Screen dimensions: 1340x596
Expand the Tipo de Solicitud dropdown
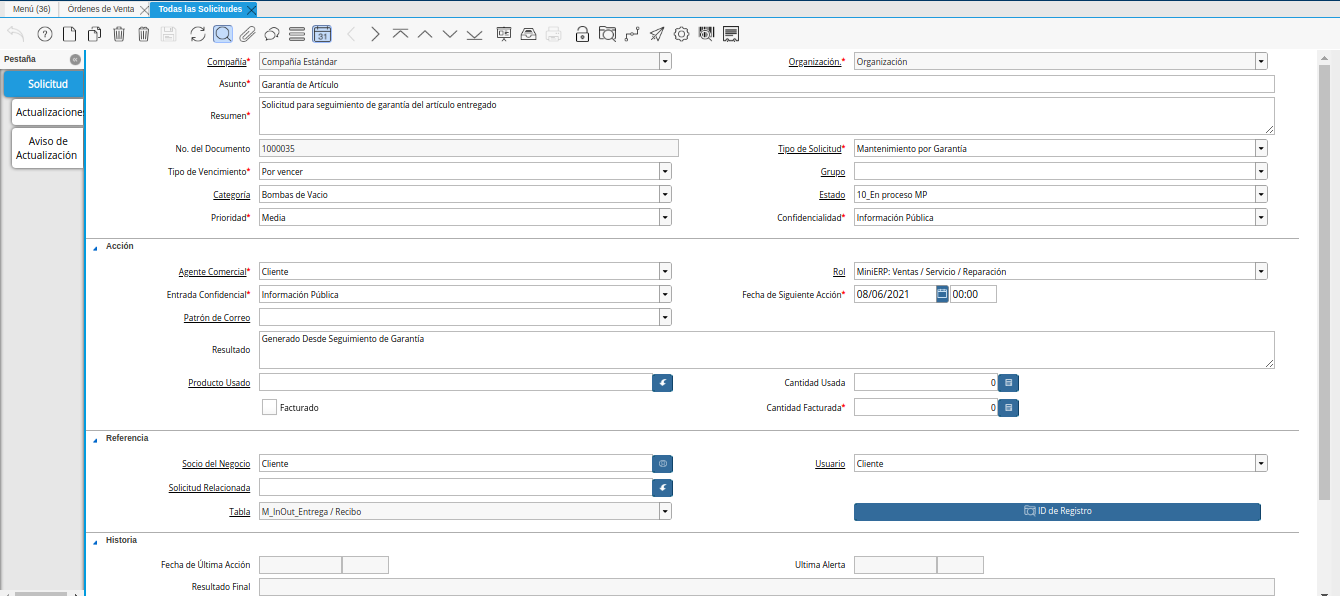coord(1261,149)
